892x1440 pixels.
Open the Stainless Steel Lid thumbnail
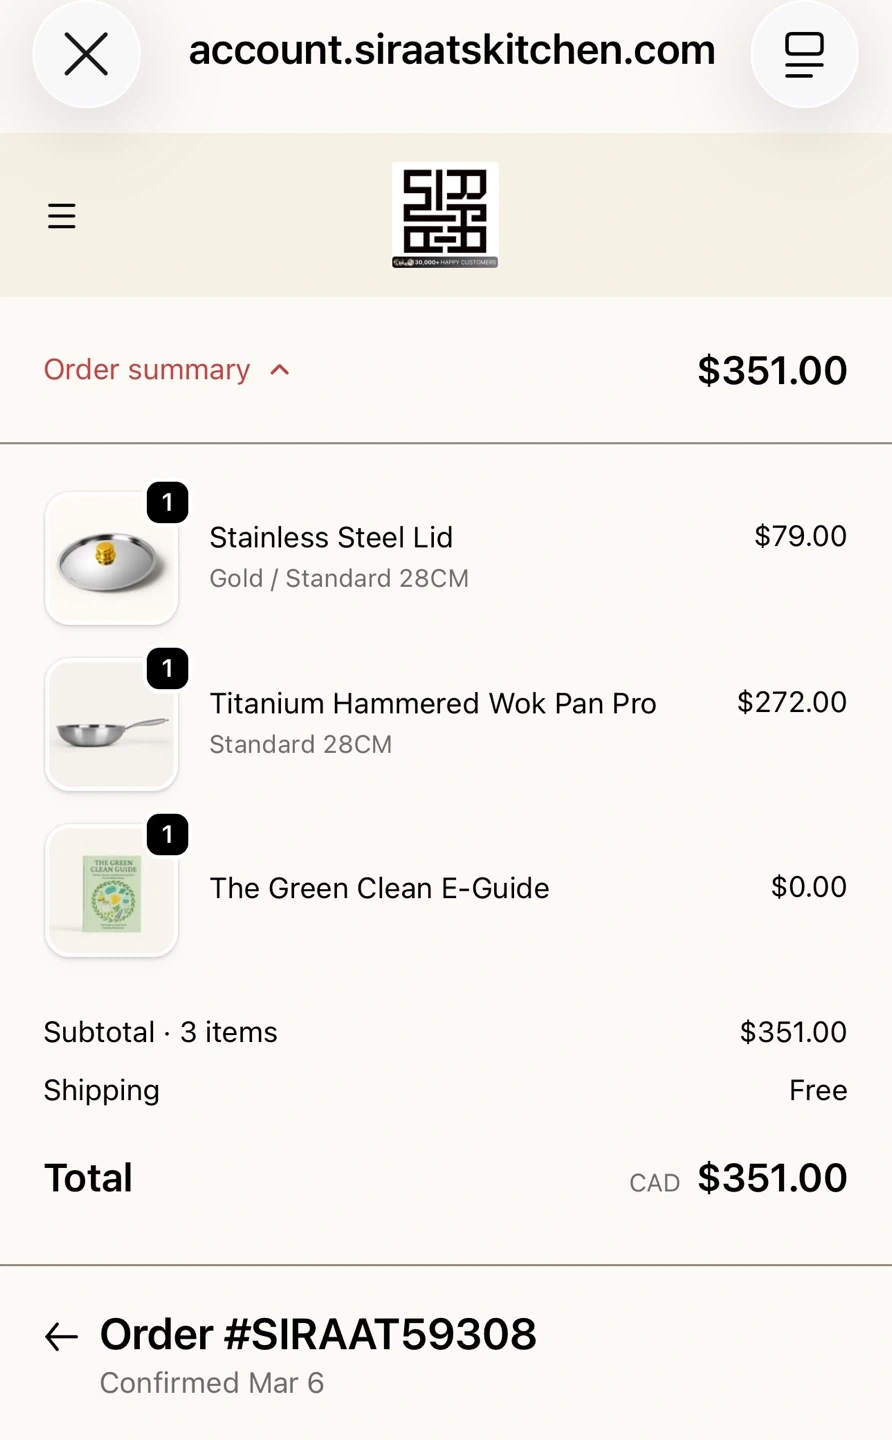tap(111, 560)
